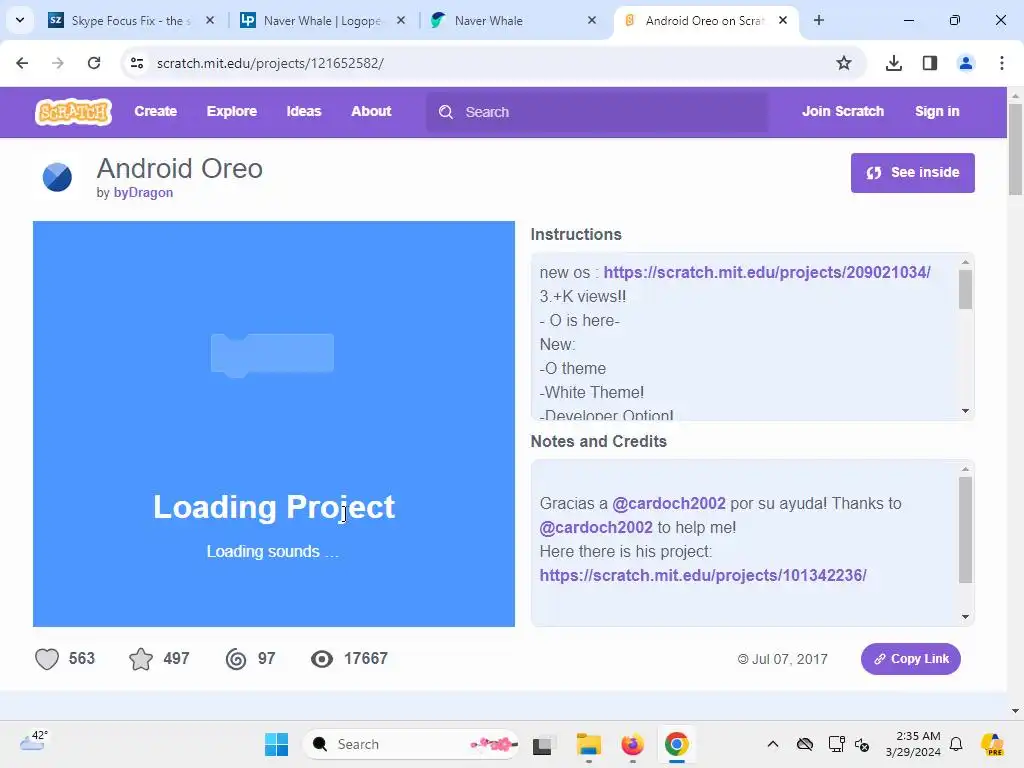
Task: Open the Windows Start menu
Action: pos(276,744)
